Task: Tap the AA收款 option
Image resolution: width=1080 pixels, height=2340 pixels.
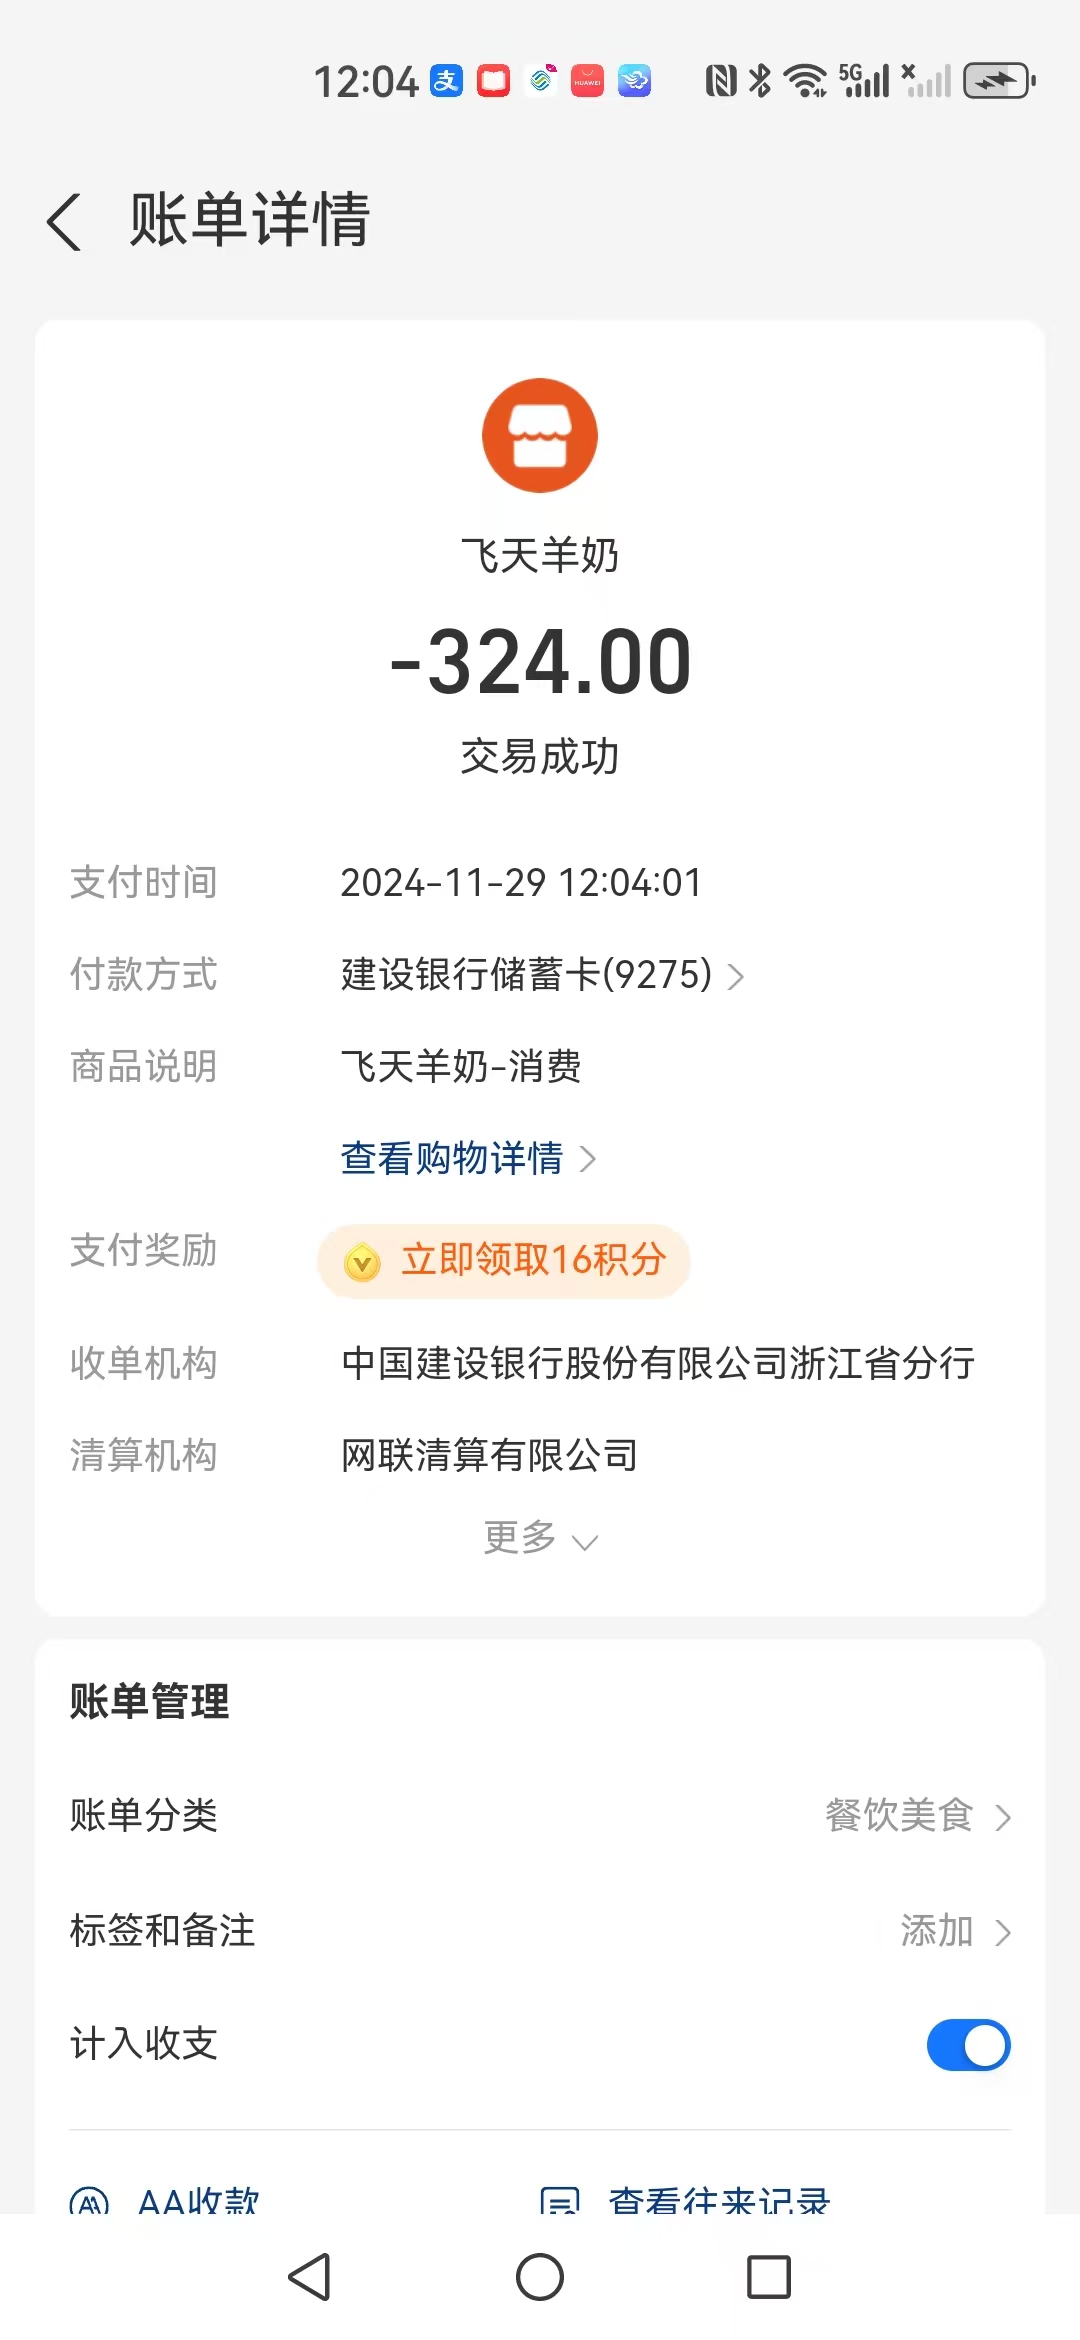Action: (x=198, y=2200)
